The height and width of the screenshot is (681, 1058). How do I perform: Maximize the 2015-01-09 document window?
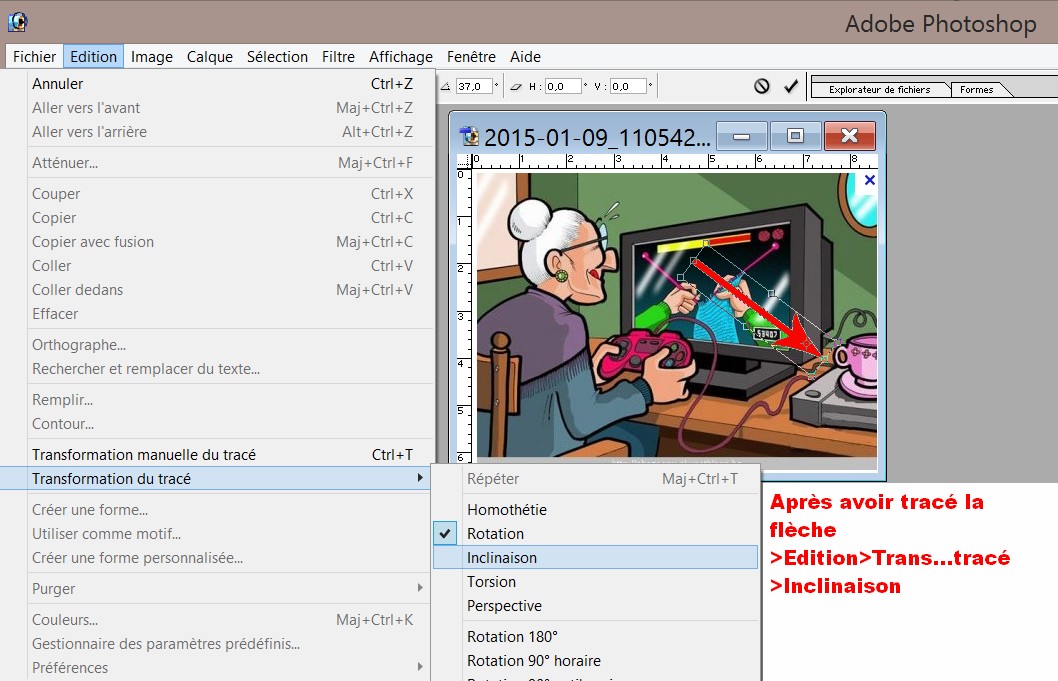[x=796, y=136]
